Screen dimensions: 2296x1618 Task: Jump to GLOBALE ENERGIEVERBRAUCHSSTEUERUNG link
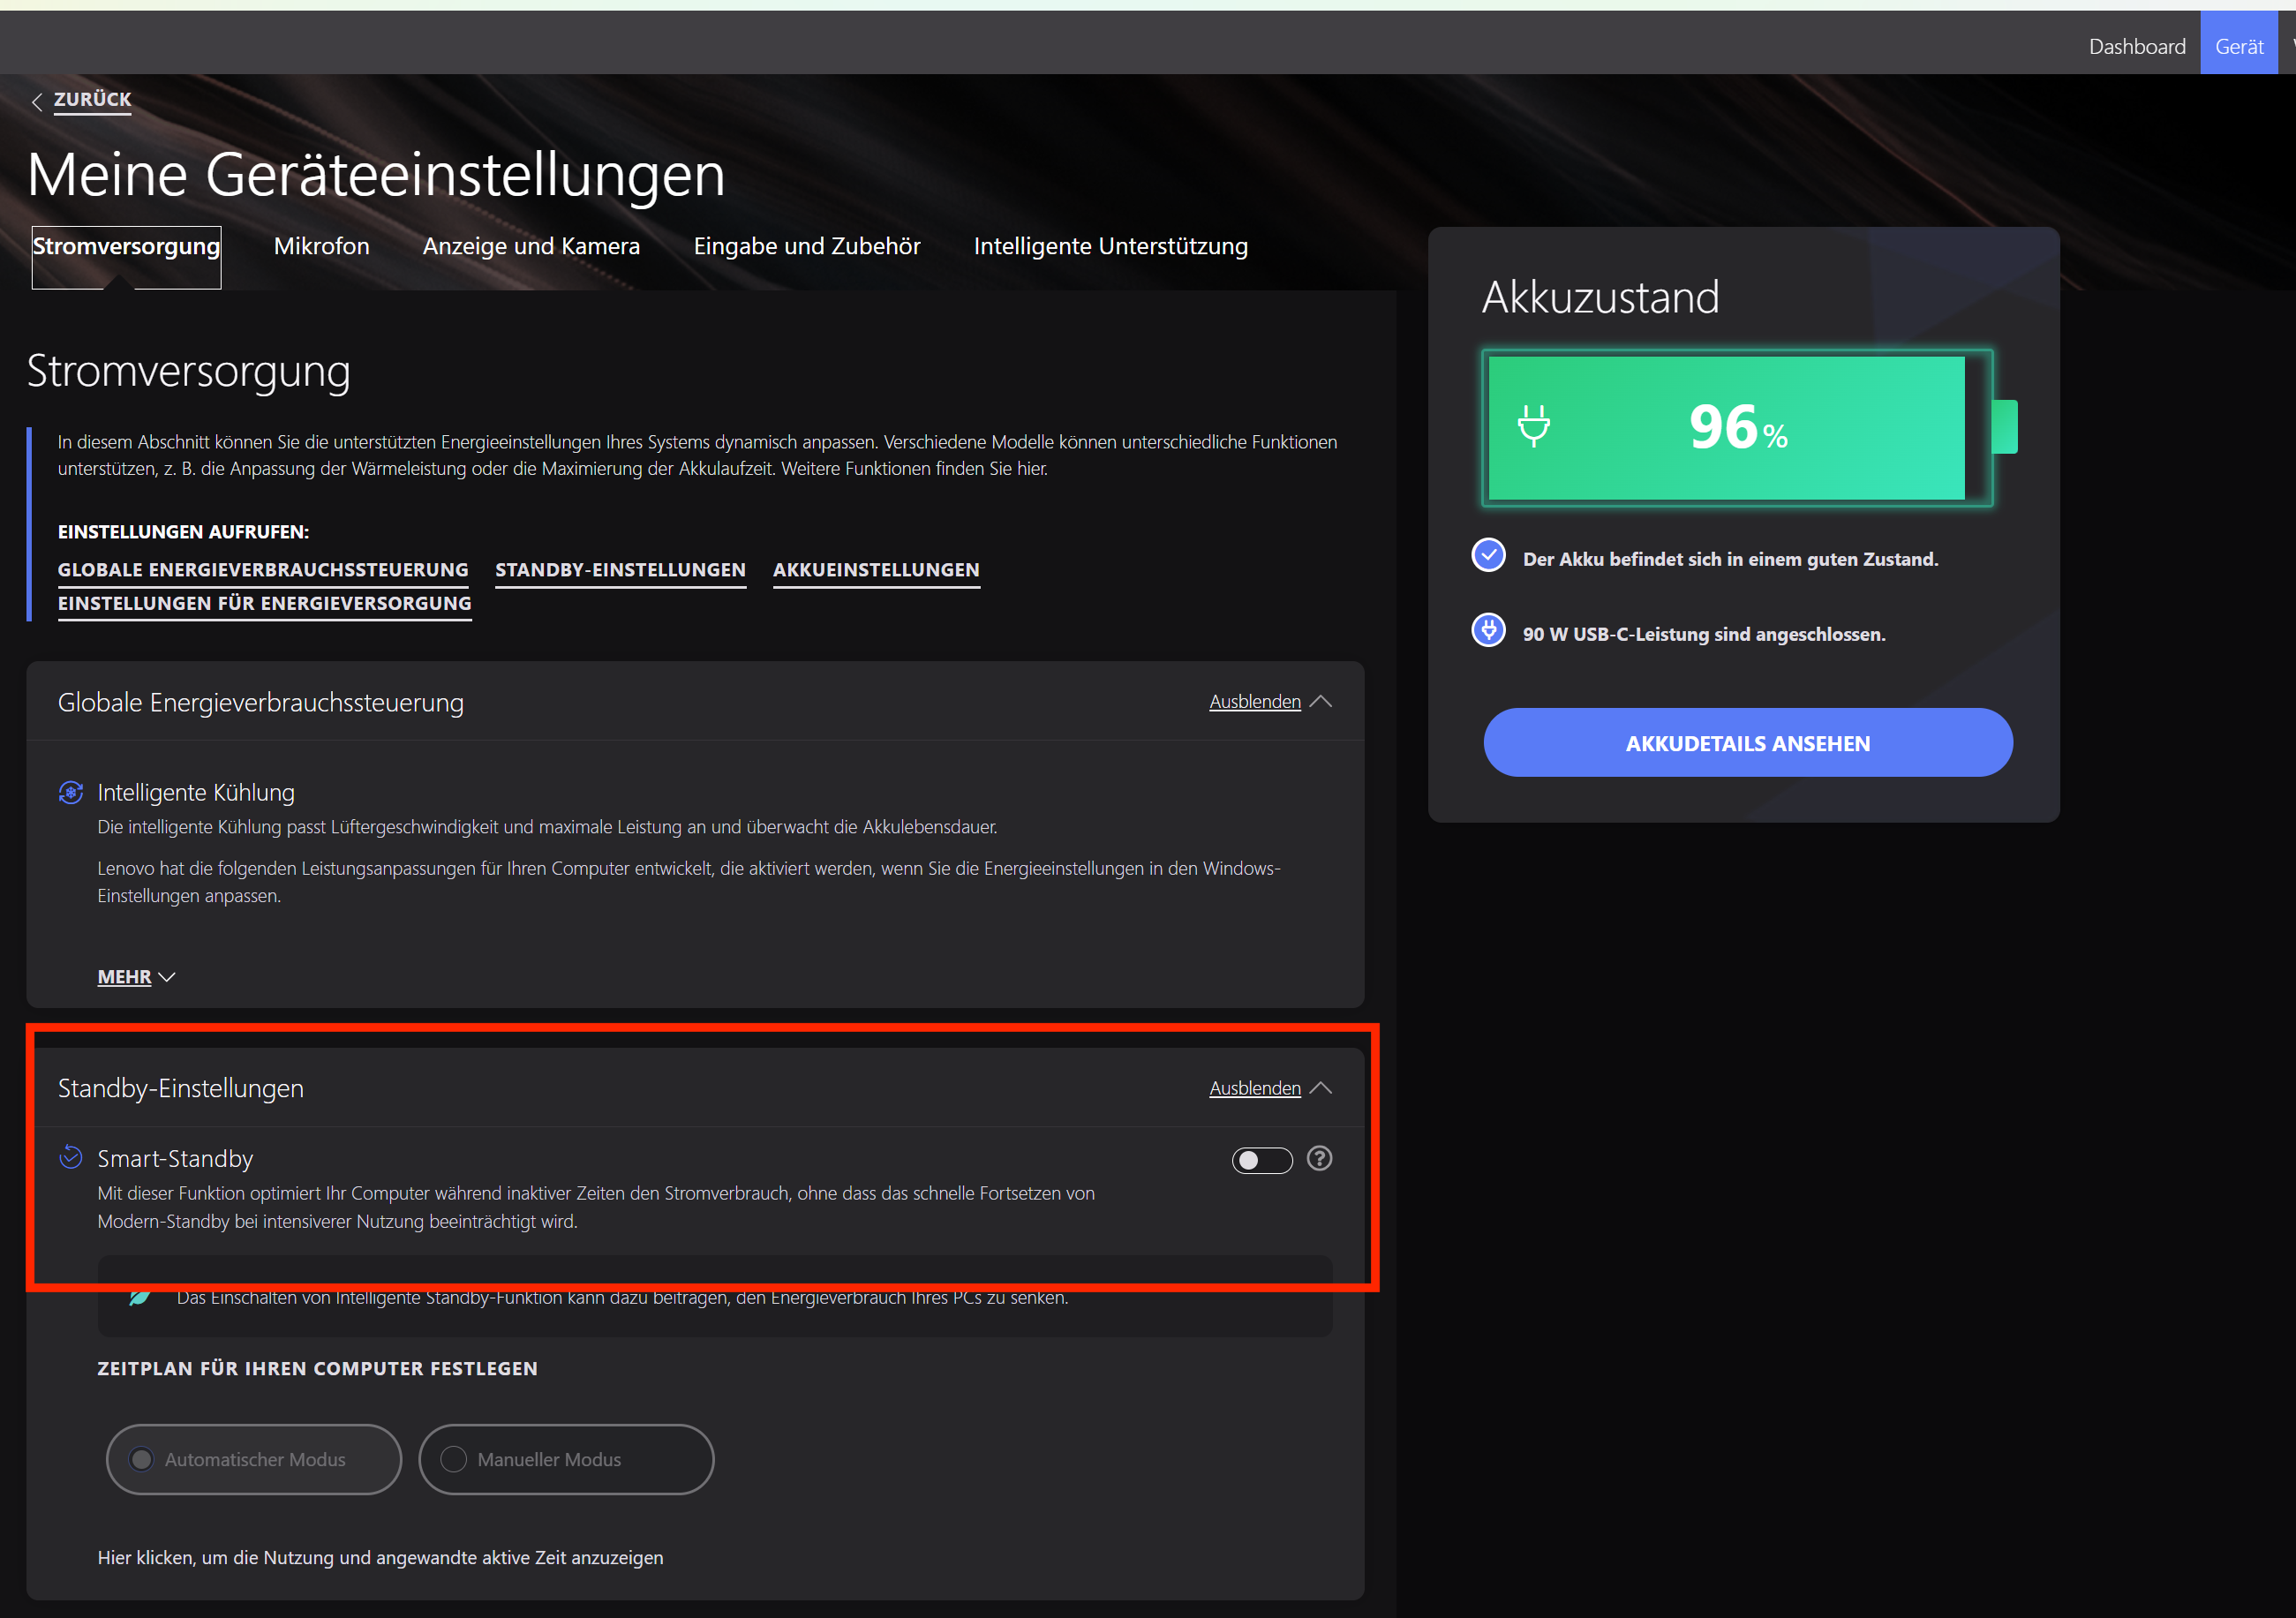263,570
